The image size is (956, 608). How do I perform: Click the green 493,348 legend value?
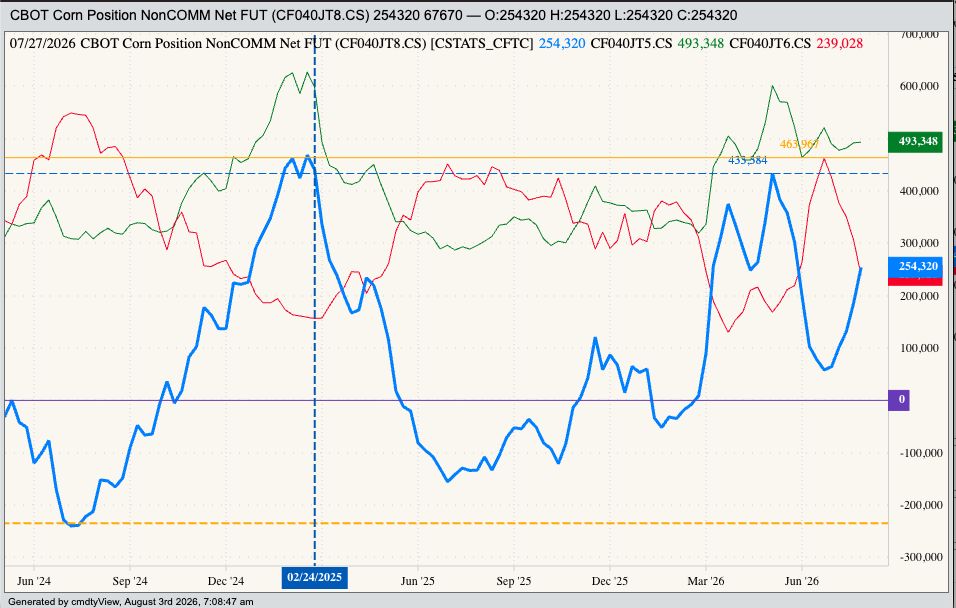click(x=701, y=43)
